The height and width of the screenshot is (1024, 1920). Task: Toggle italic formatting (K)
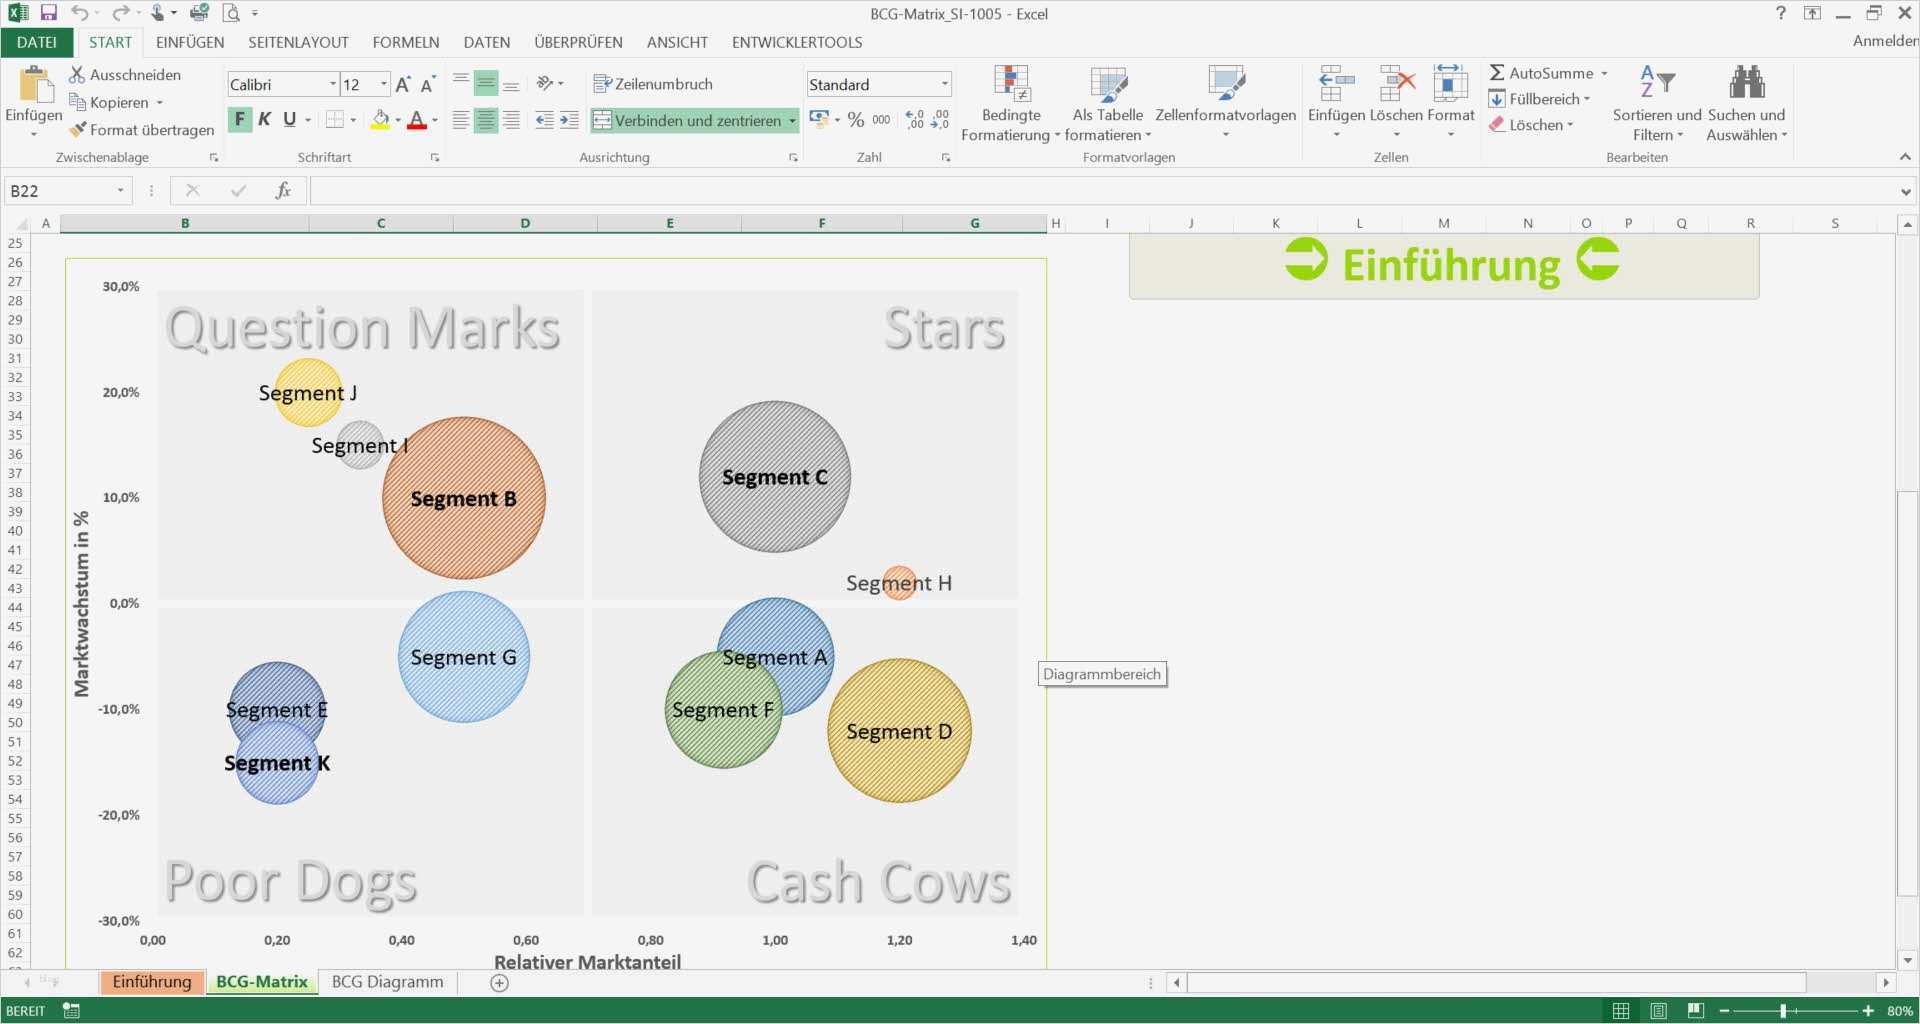tap(264, 120)
